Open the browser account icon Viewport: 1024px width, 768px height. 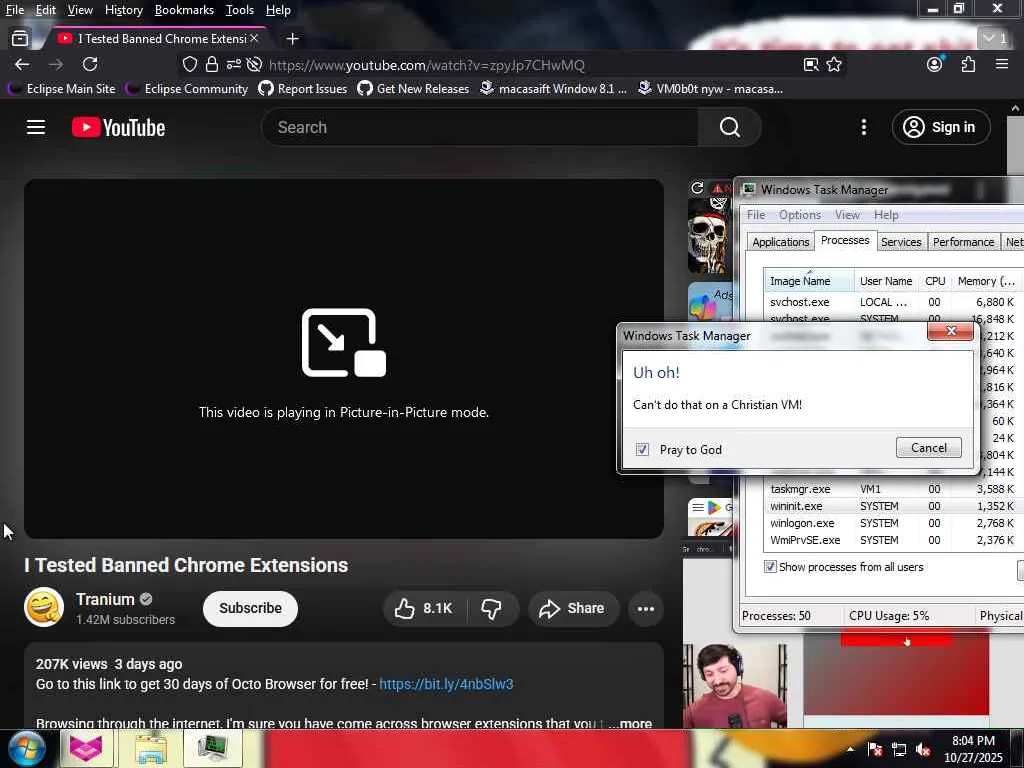[x=935, y=64]
